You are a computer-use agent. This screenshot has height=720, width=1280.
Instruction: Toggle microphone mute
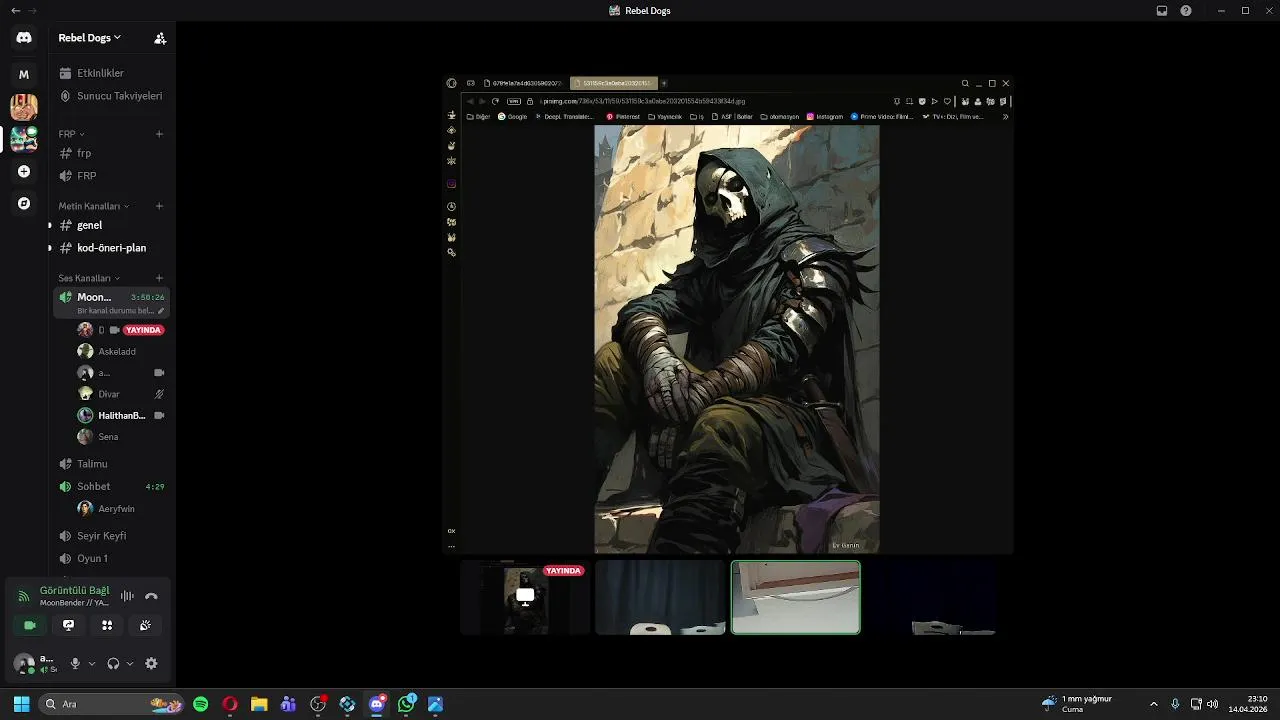pyautogui.click(x=75, y=664)
